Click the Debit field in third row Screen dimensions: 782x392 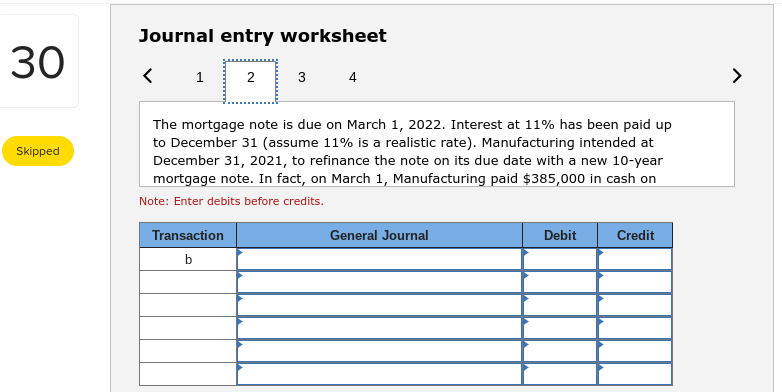point(560,305)
